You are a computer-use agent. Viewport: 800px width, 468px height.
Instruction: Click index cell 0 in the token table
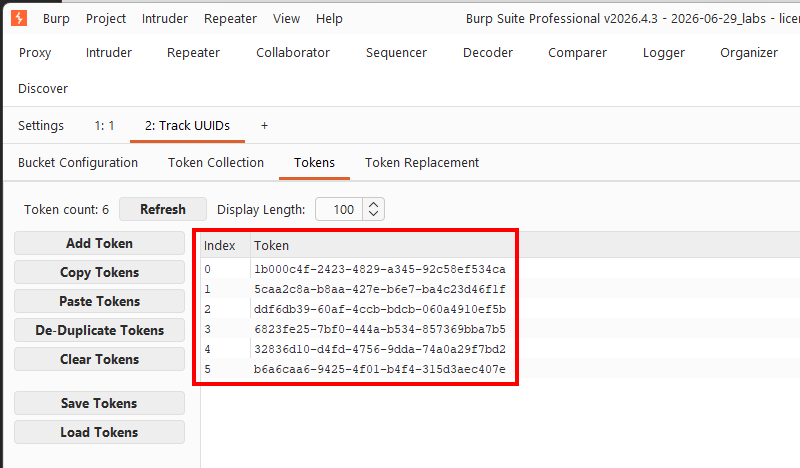click(225, 269)
